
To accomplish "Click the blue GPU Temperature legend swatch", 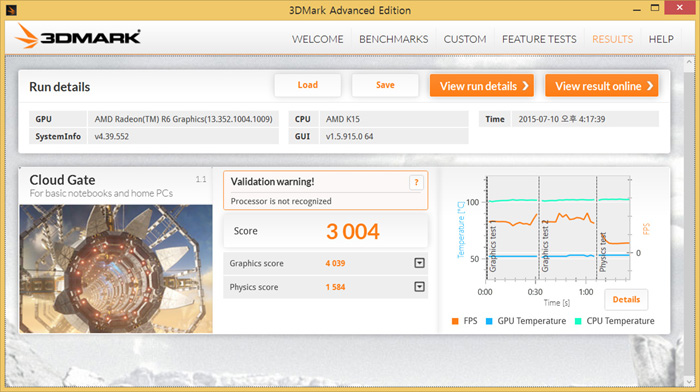I will pyautogui.click(x=489, y=321).
